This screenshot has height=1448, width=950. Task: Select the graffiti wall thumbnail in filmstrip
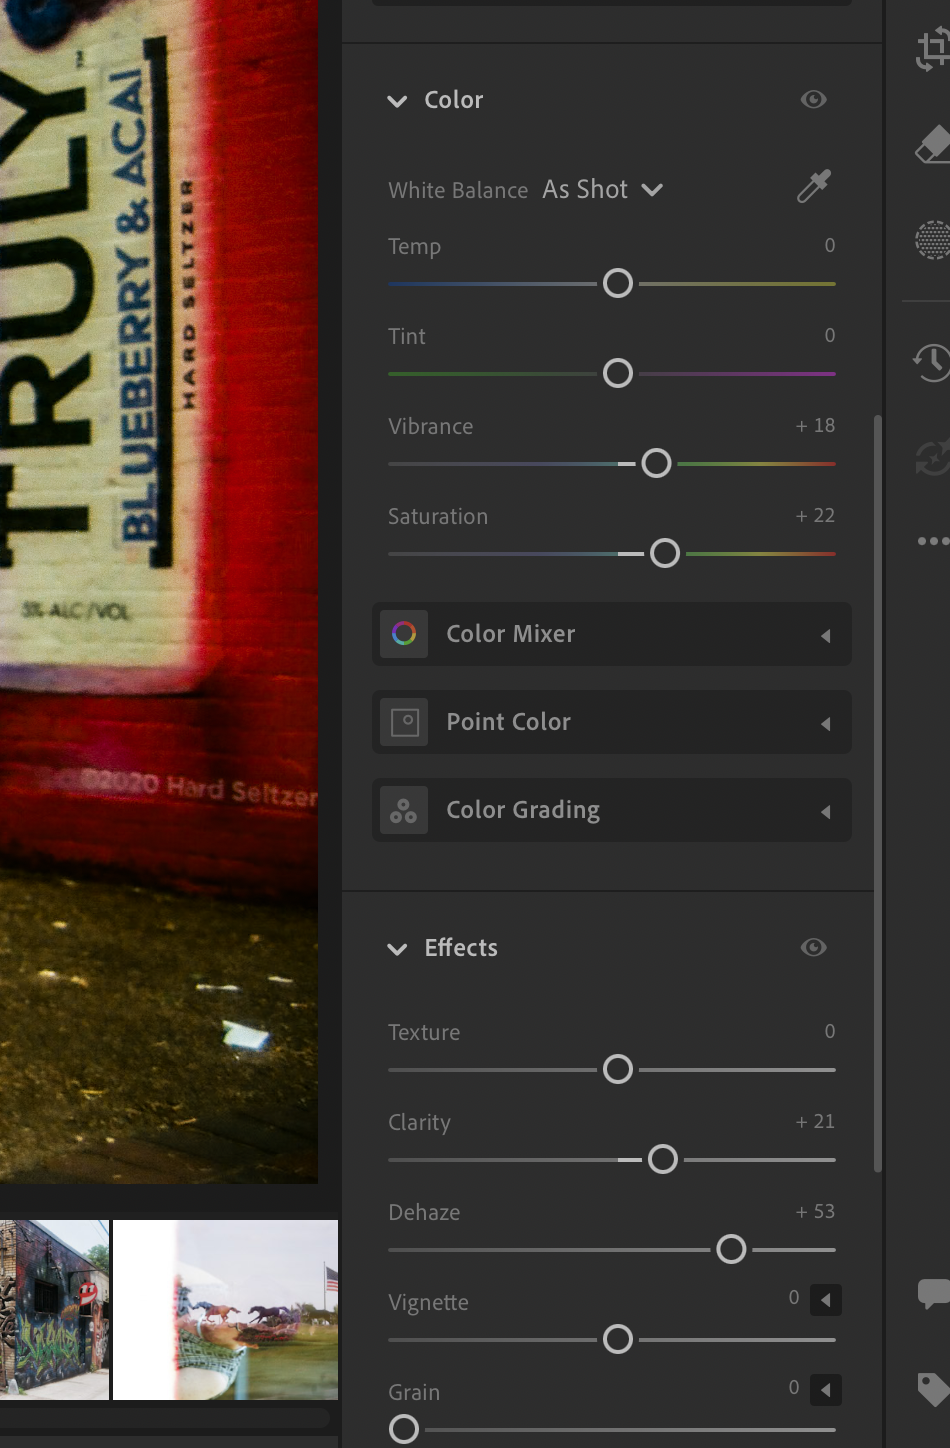click(x=54, y=1309)
